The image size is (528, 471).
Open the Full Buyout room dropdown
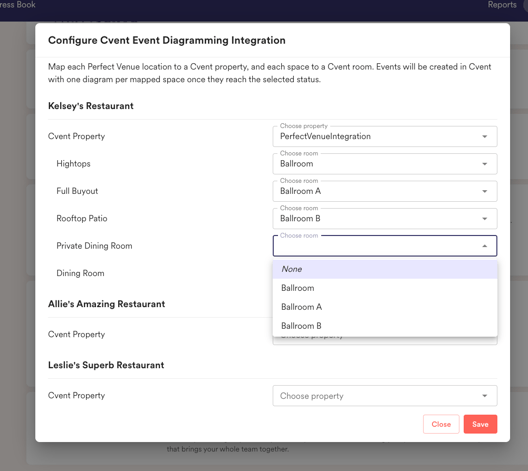pyautogui.click(x=385, y=191)
